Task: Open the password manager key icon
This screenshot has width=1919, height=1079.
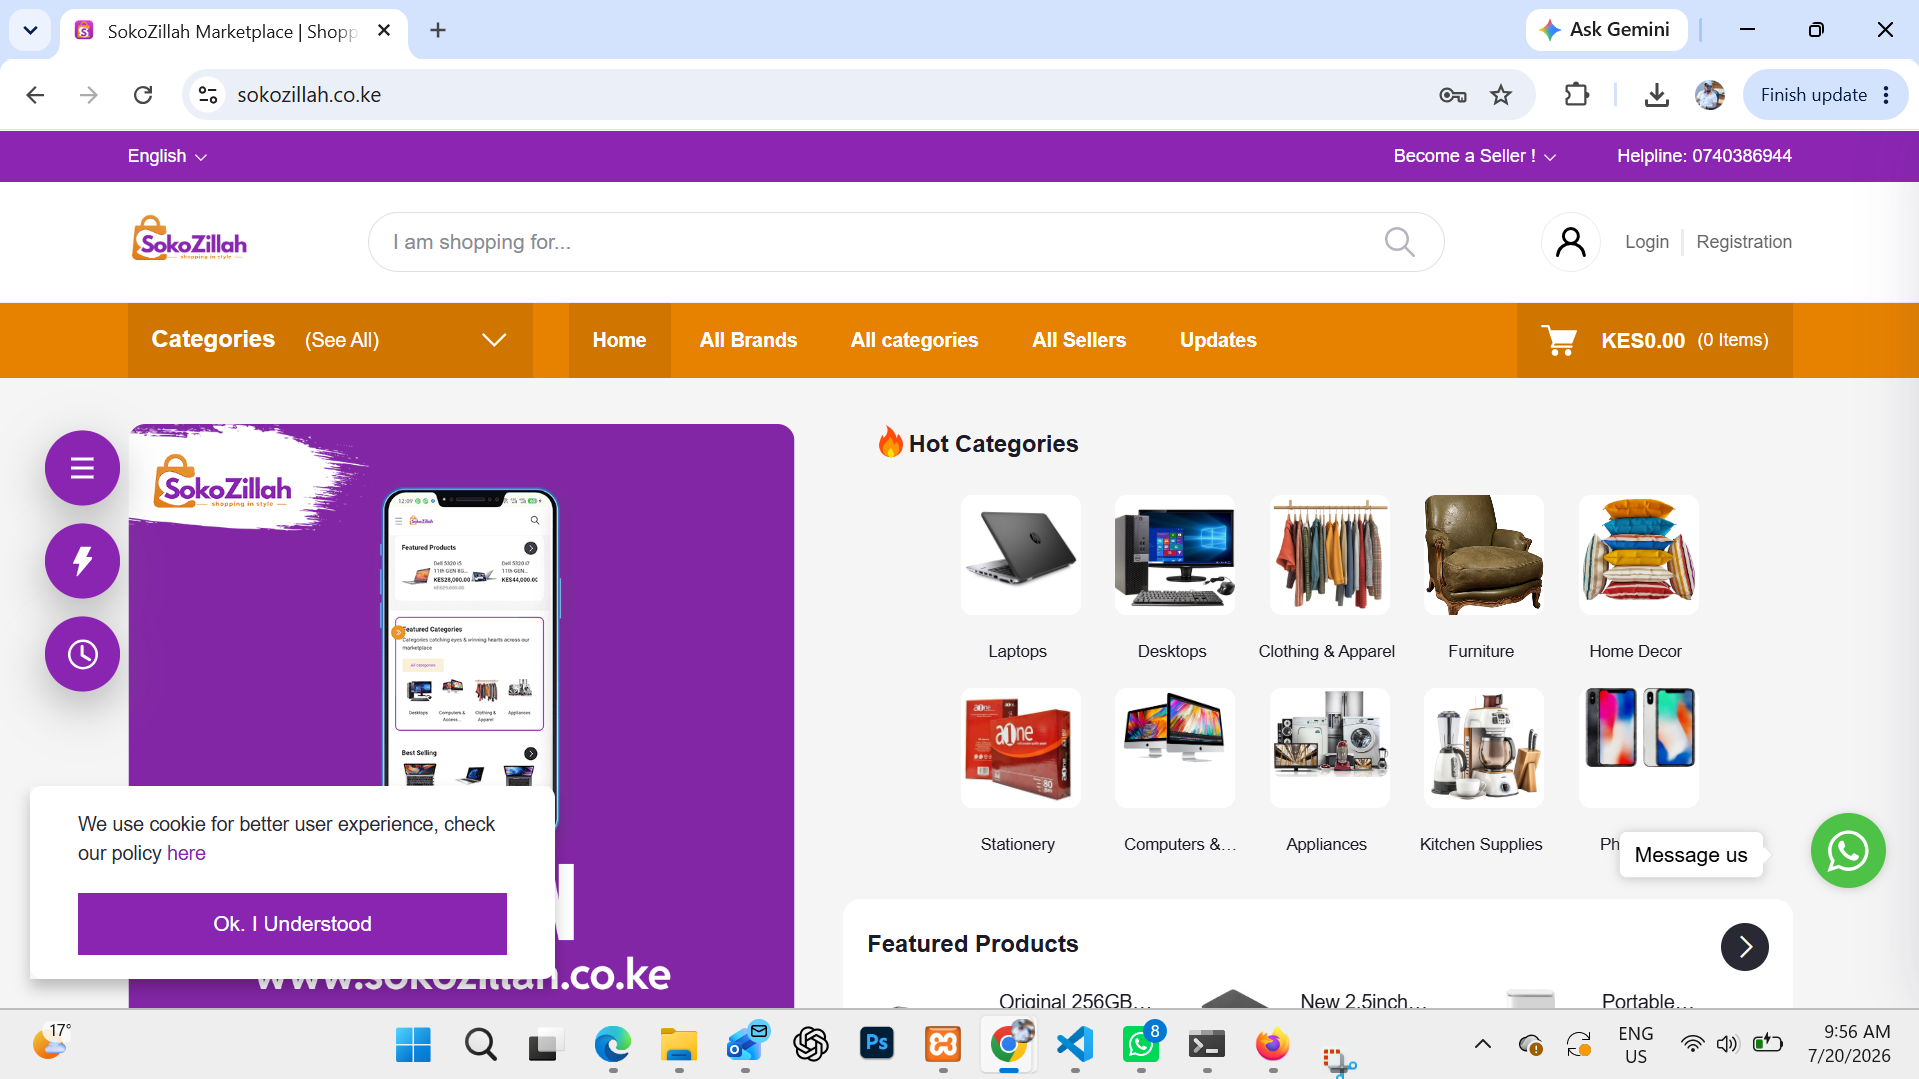Action: (x=1452, y=95)
